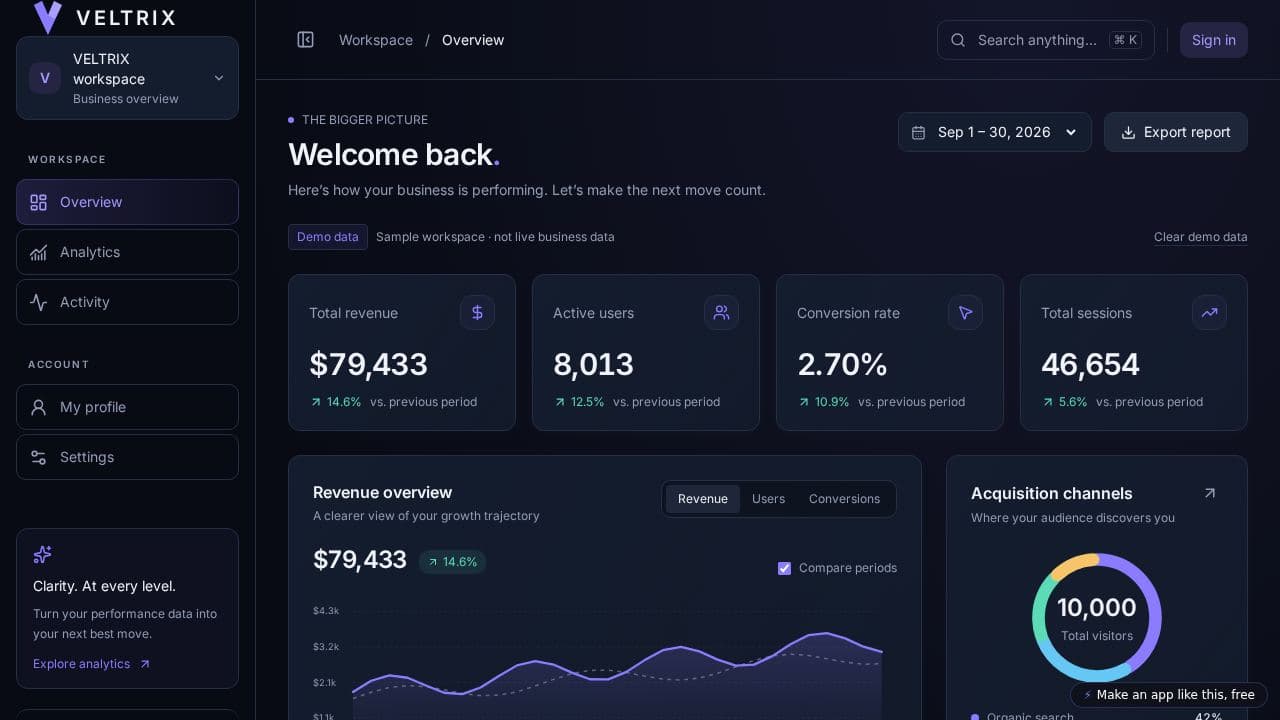1280x720 pixels.
Task: Click the calendar icon in date picker
Action: click(x=919, y=132)
